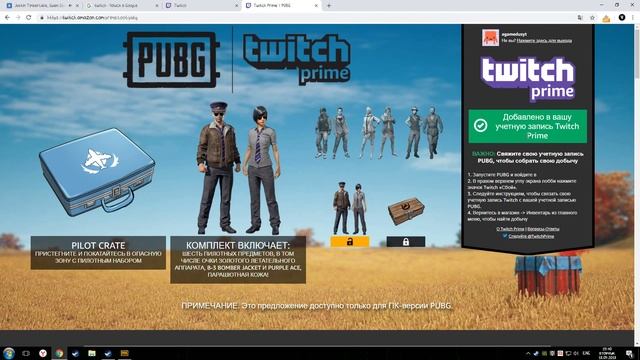
Task: Click the green added to Twitch Prime account button
Action: (527, 126)
